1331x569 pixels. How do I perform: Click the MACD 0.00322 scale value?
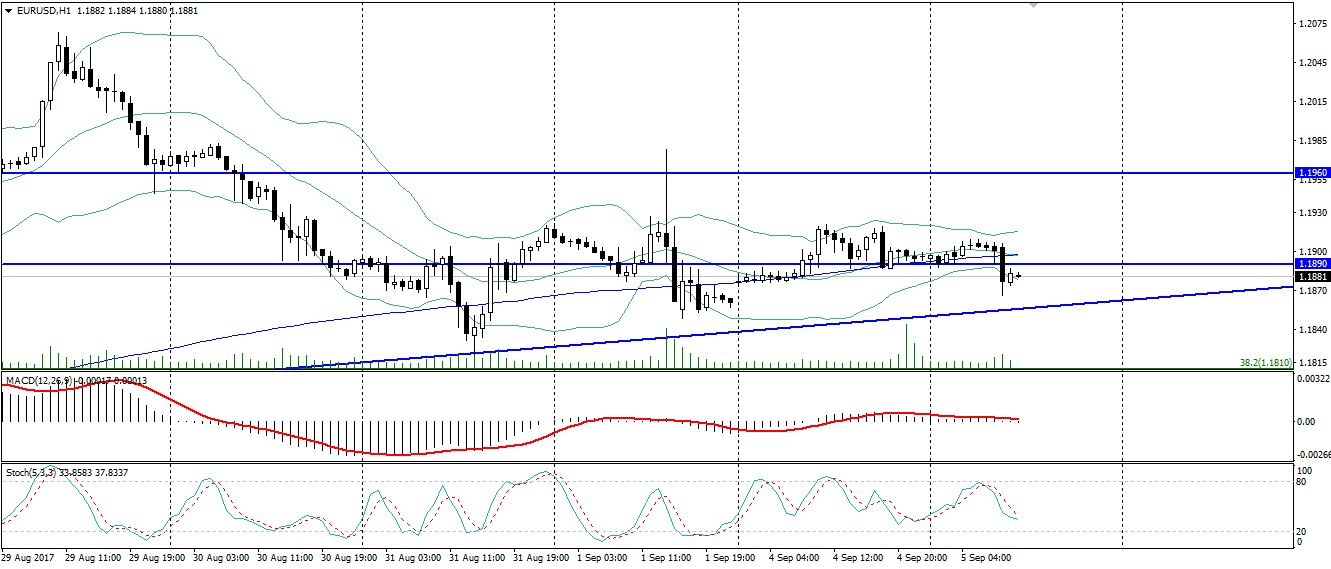pyautogui.click(x=1314, y=379)
